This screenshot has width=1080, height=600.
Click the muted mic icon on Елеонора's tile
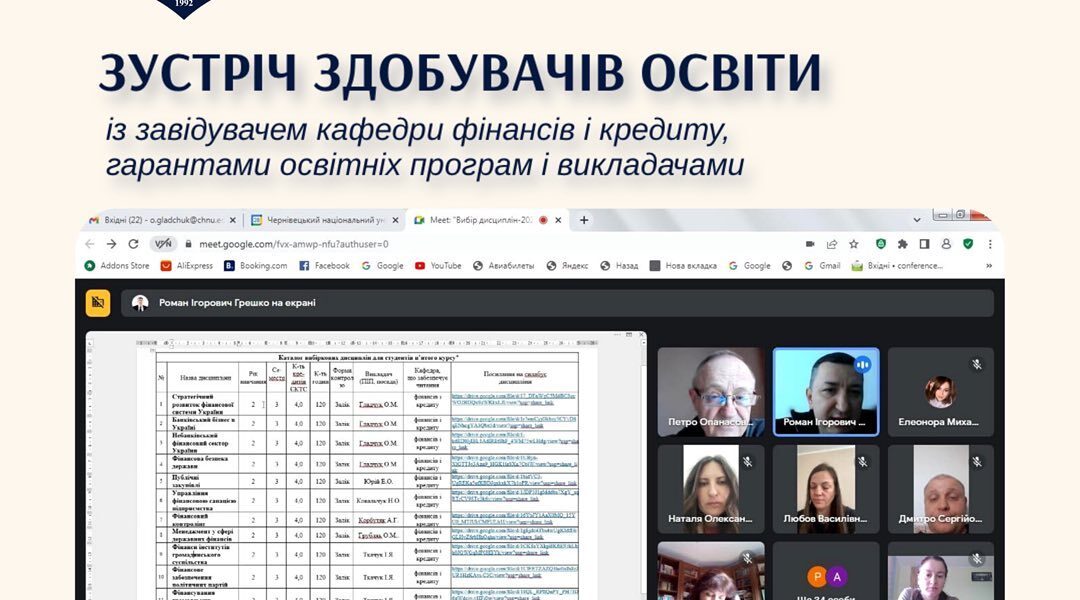point(977,364)
